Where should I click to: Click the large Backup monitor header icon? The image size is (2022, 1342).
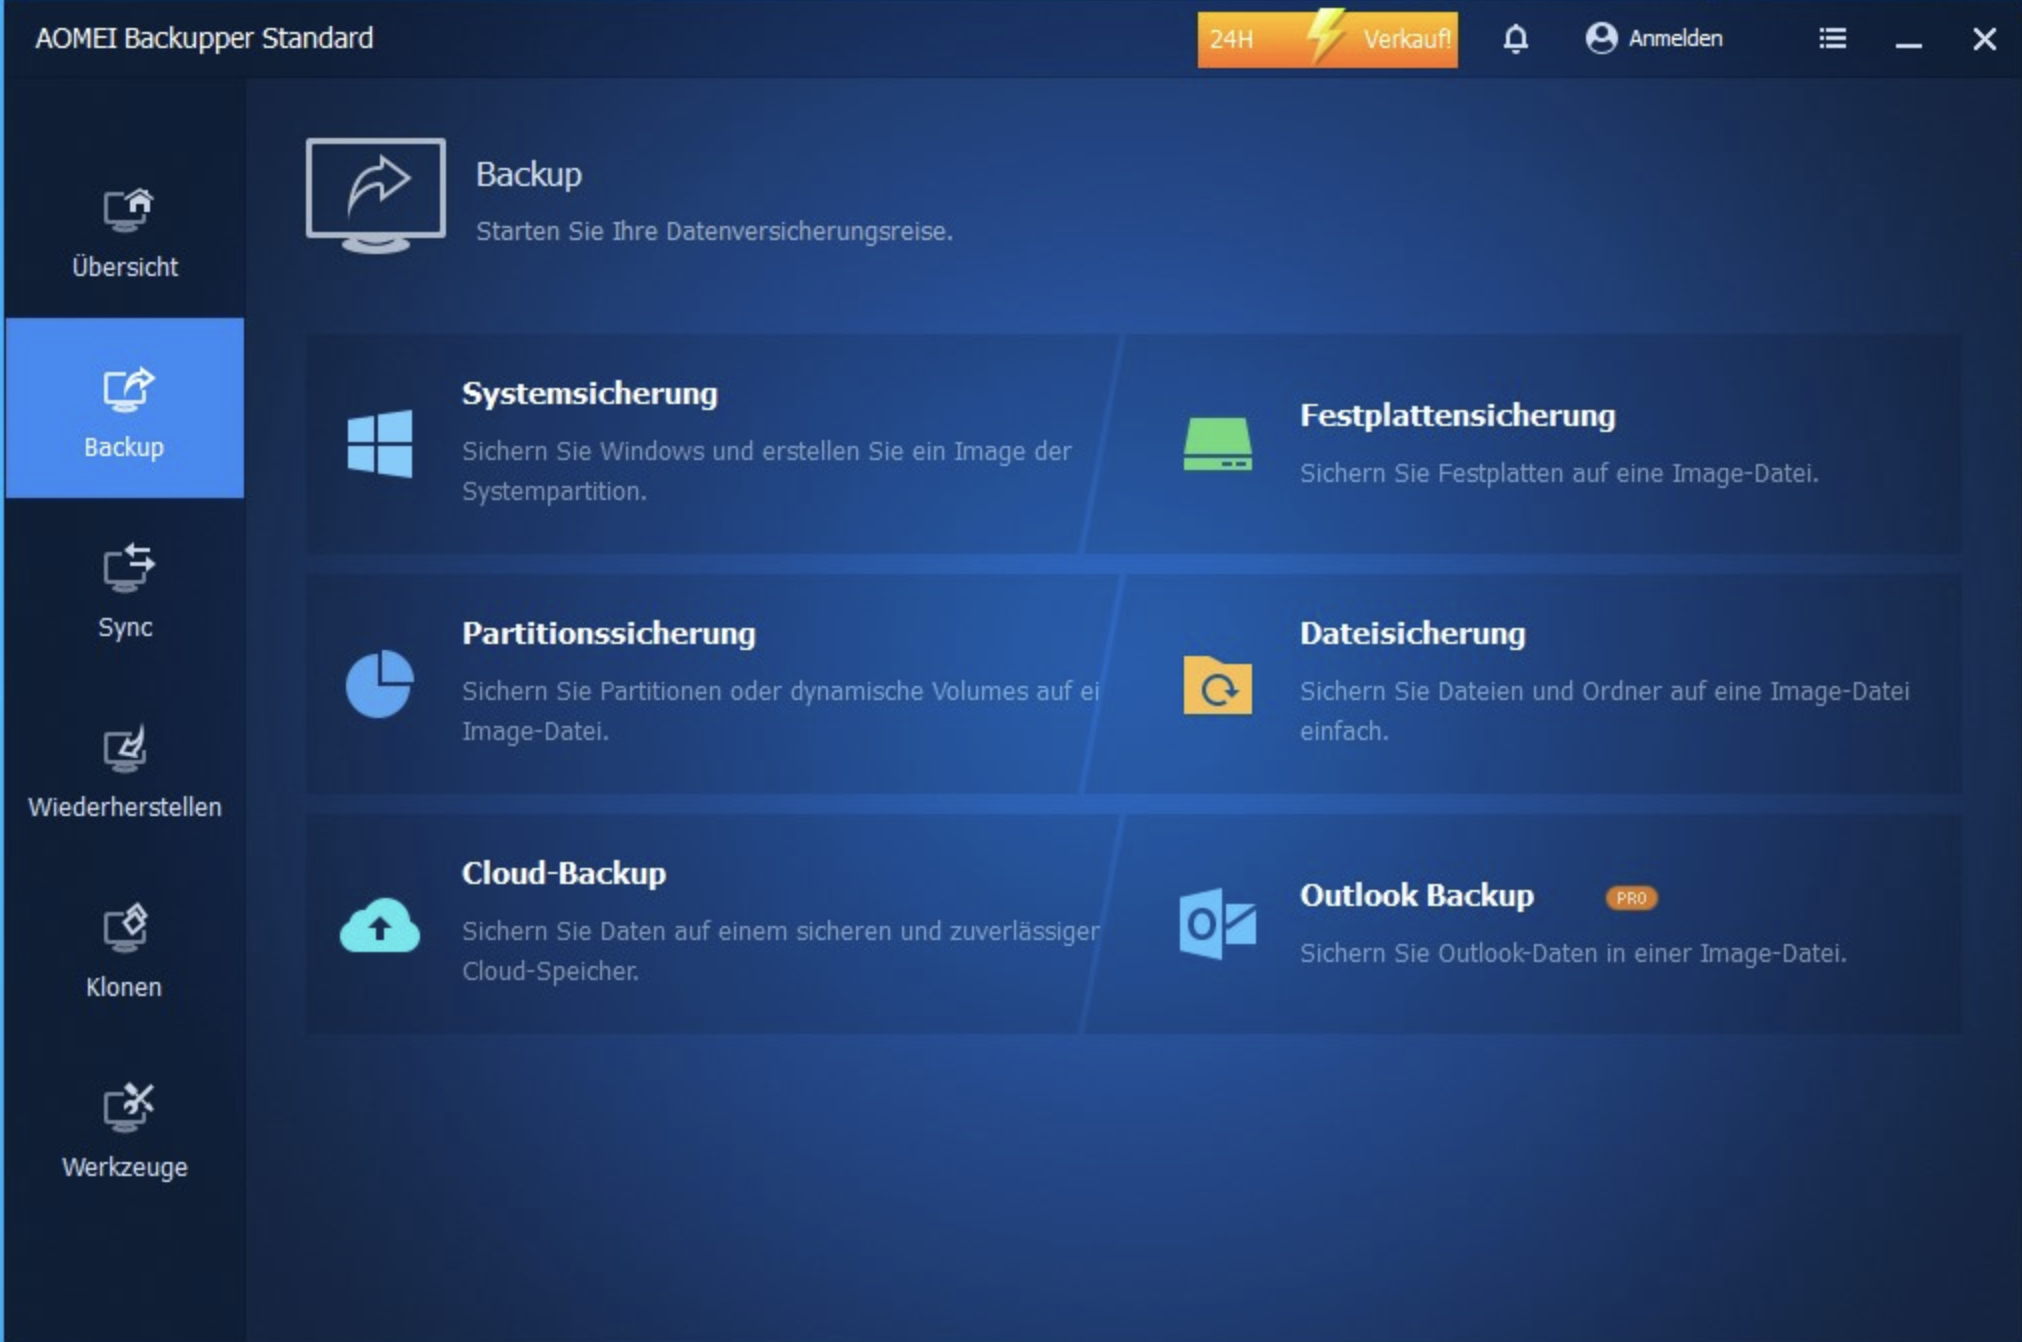(x=376, y=194)
